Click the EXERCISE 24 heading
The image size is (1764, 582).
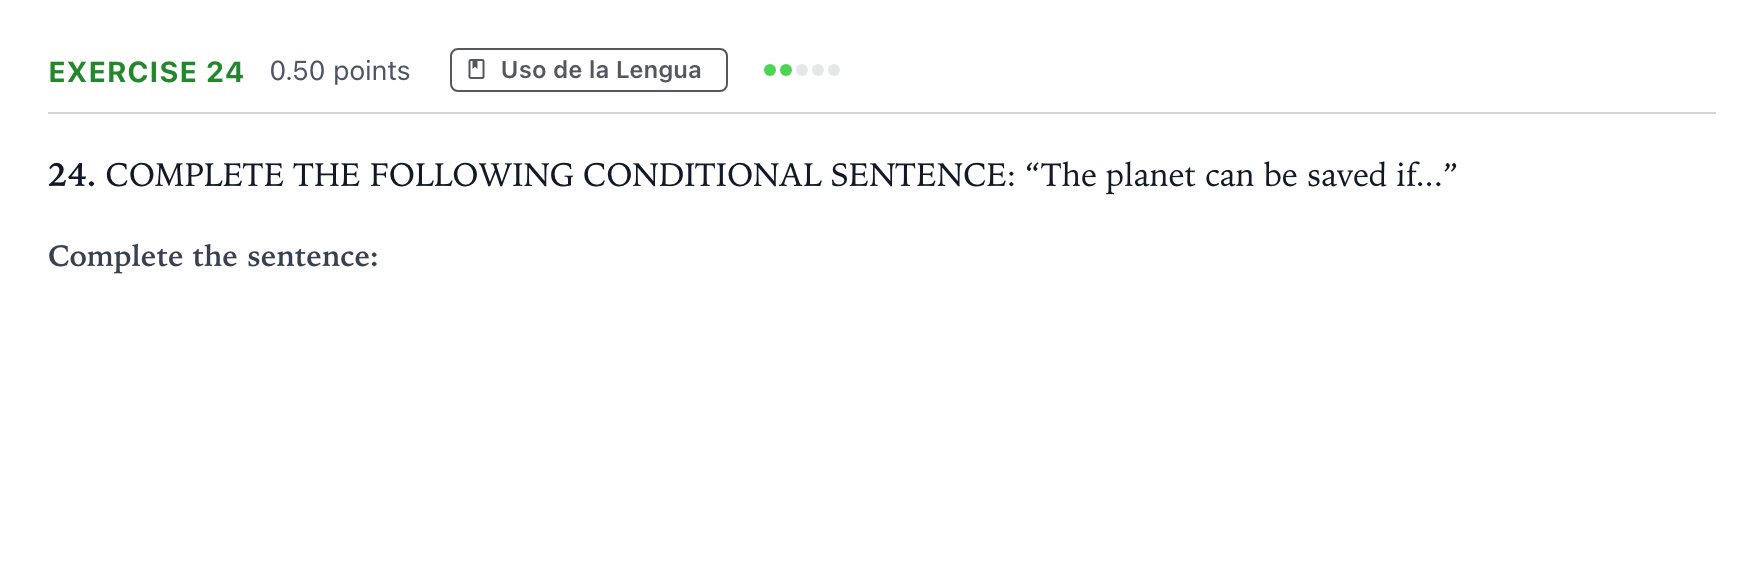click(x=146, y=72)
